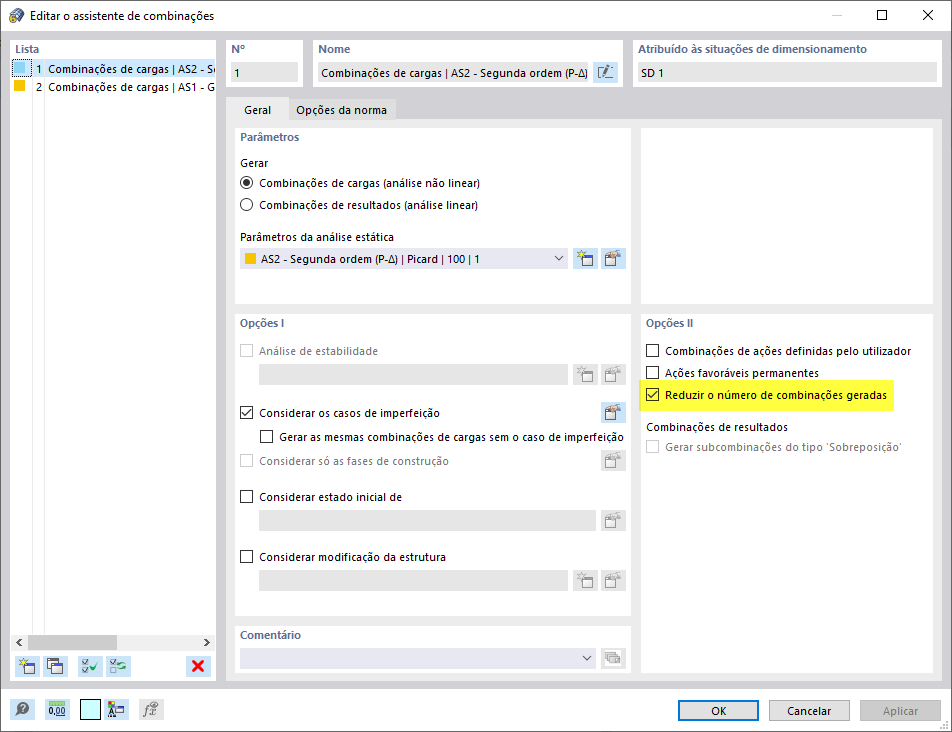
Task: Open the static analysis parameters dropdown
Action: (561, 258)
